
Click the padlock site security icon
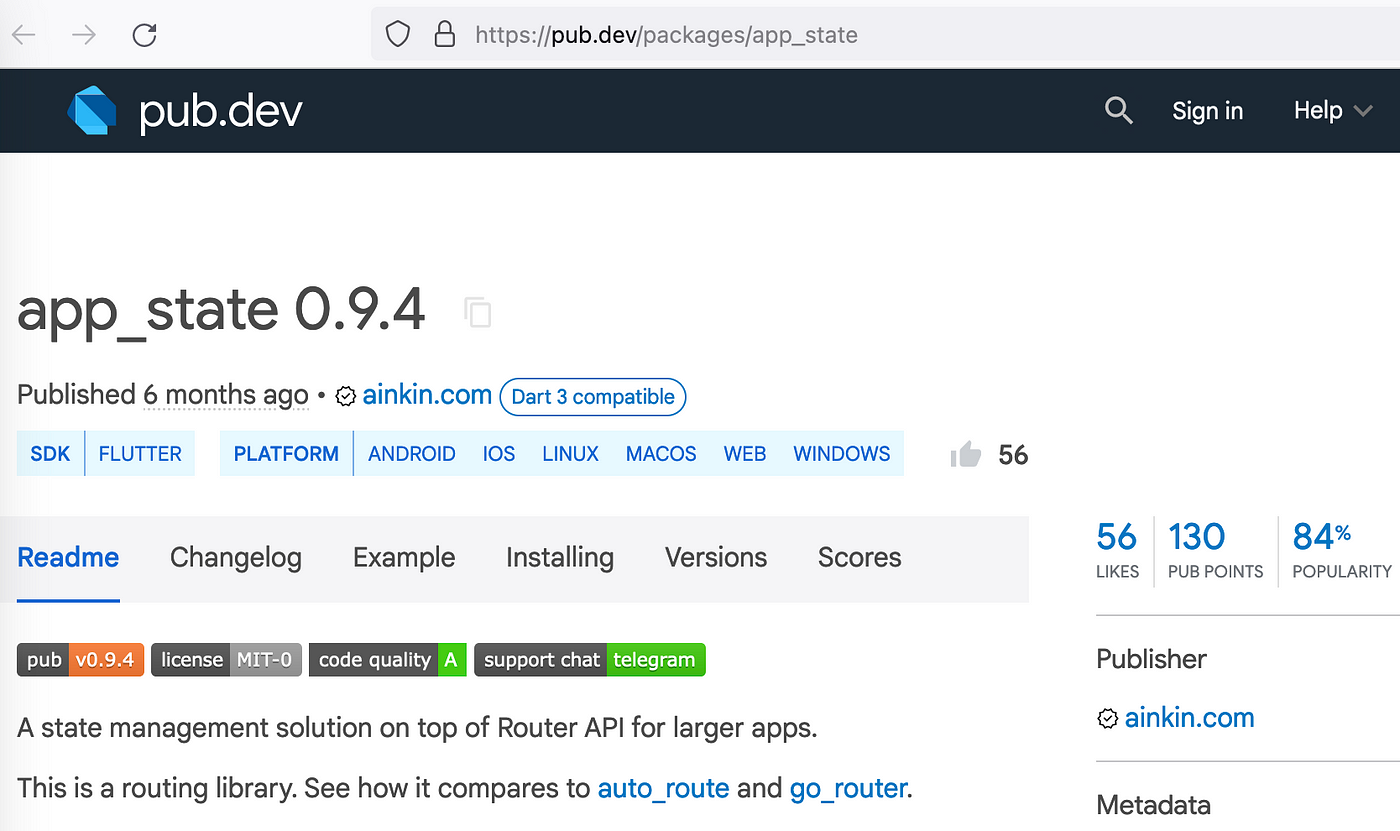tap(445, 35)
